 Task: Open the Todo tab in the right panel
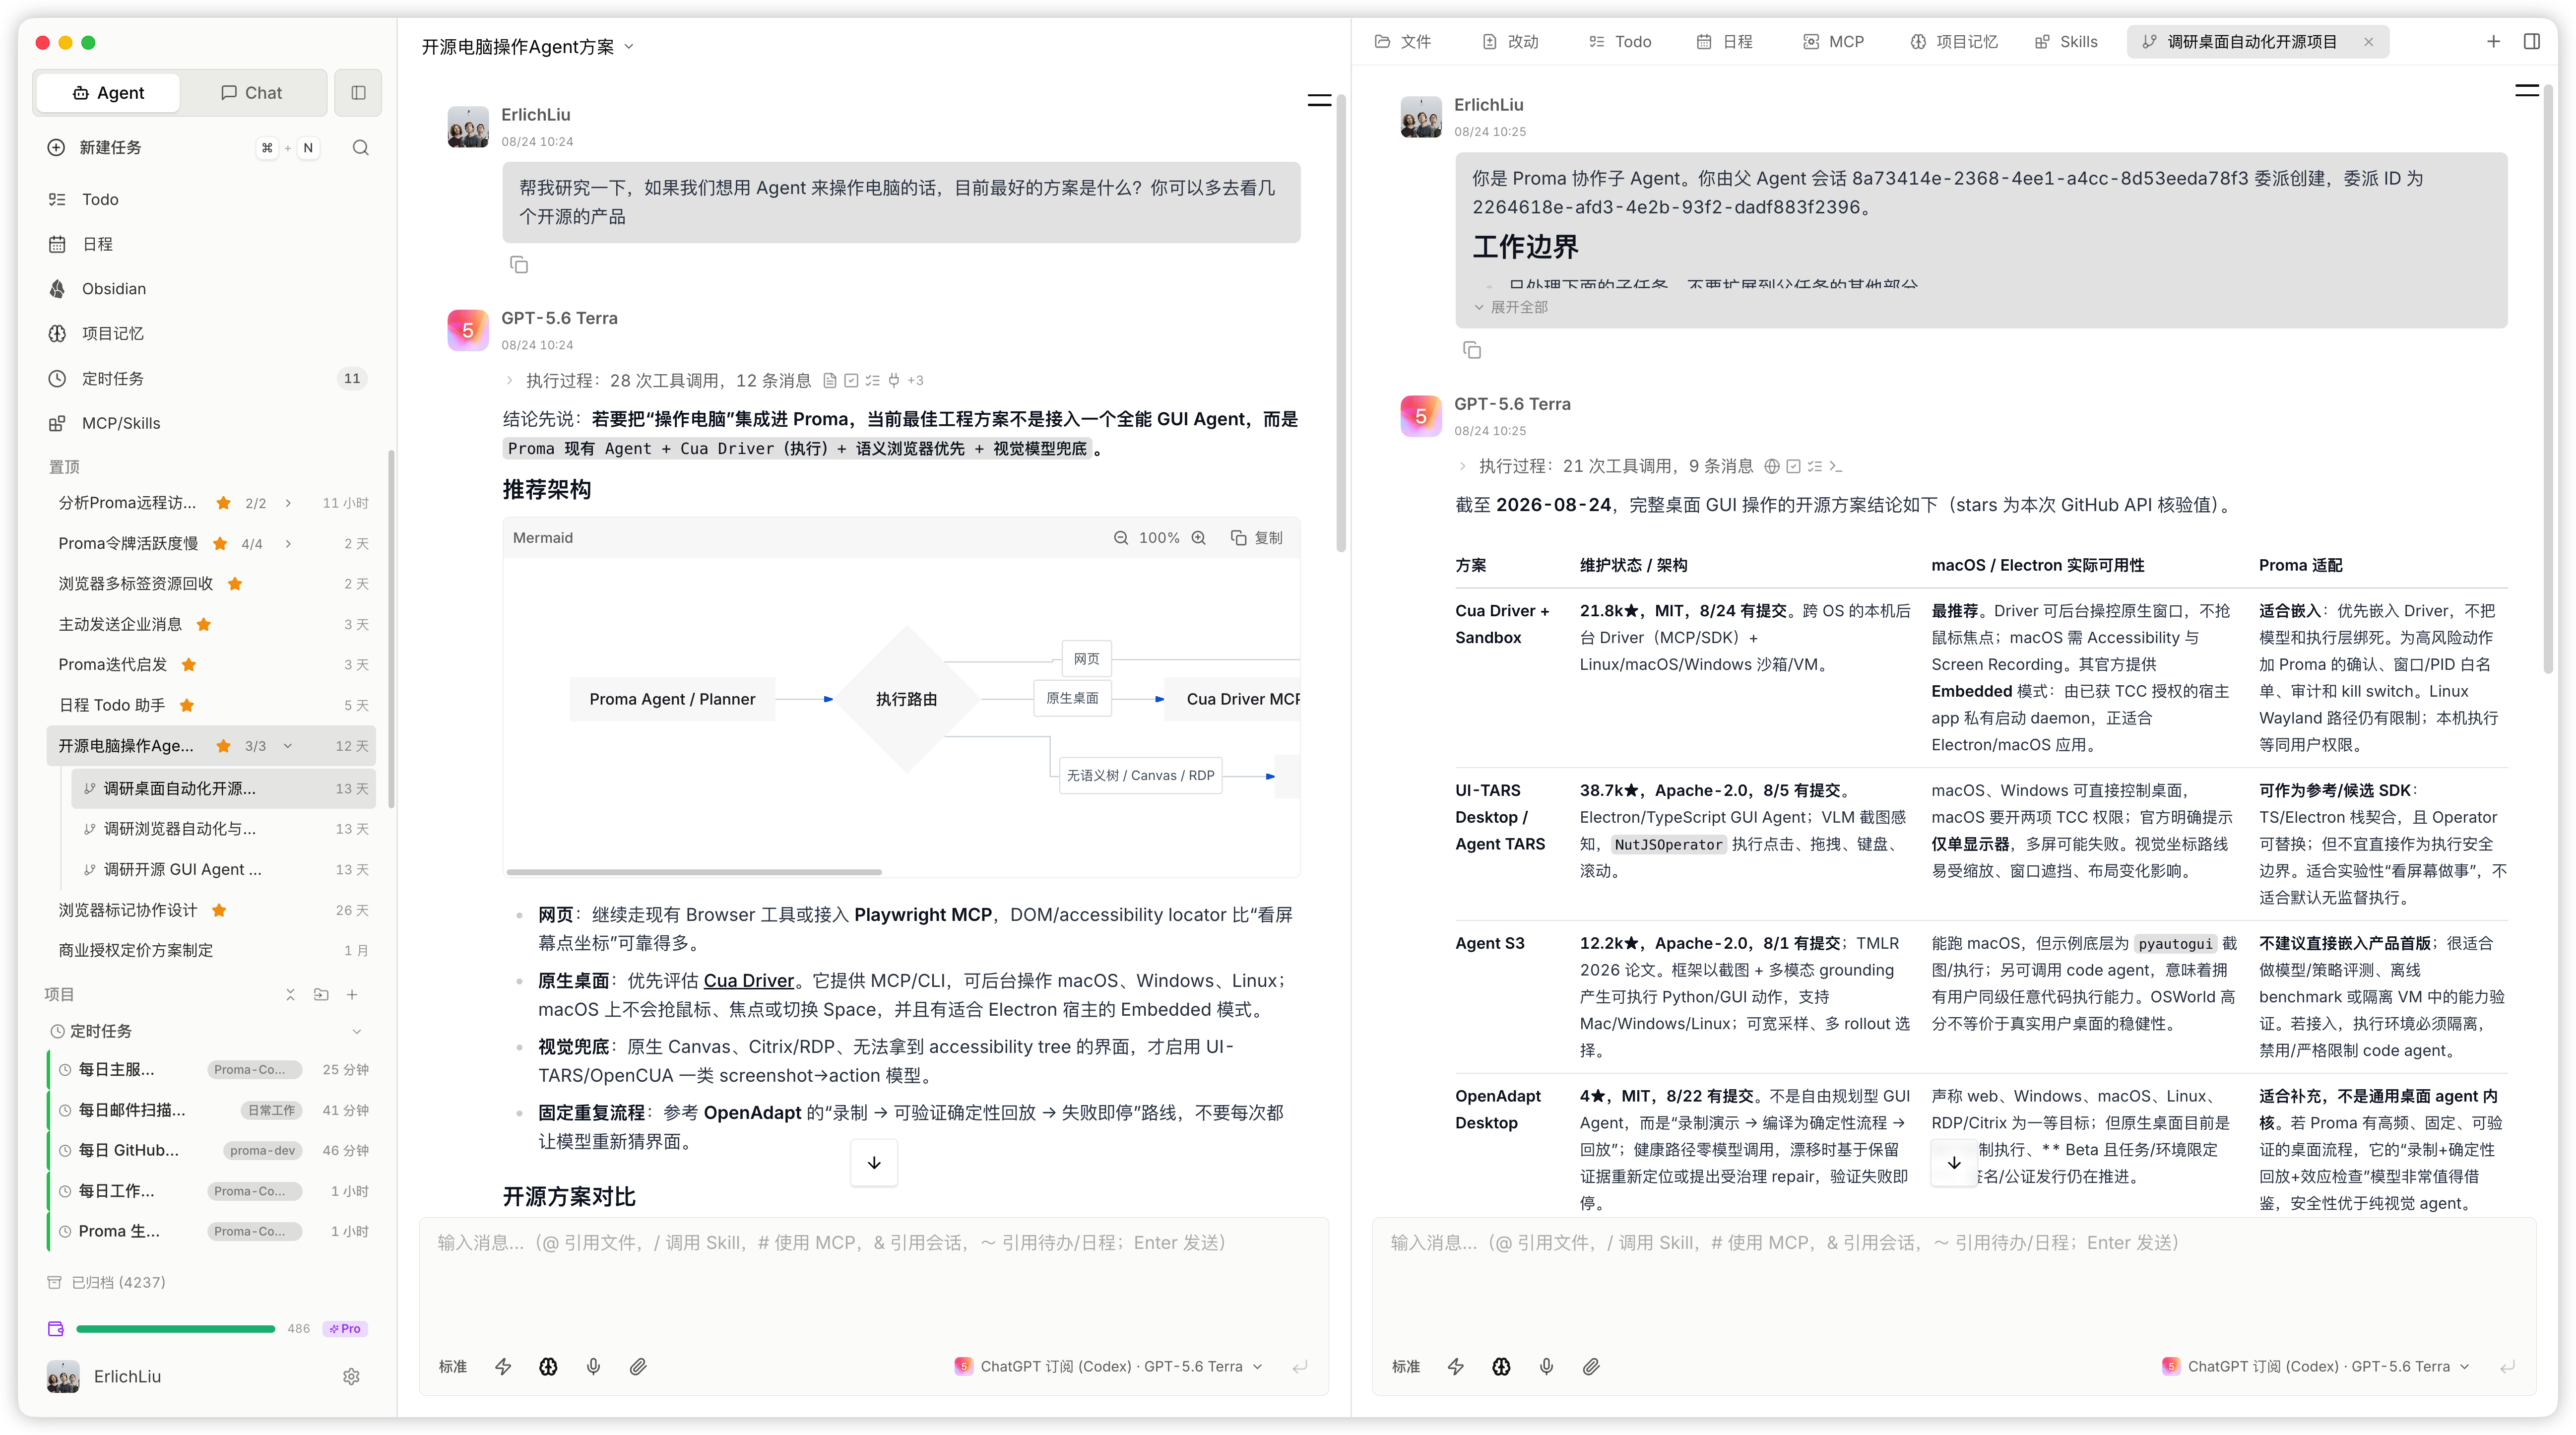[x=1620, y=42]
